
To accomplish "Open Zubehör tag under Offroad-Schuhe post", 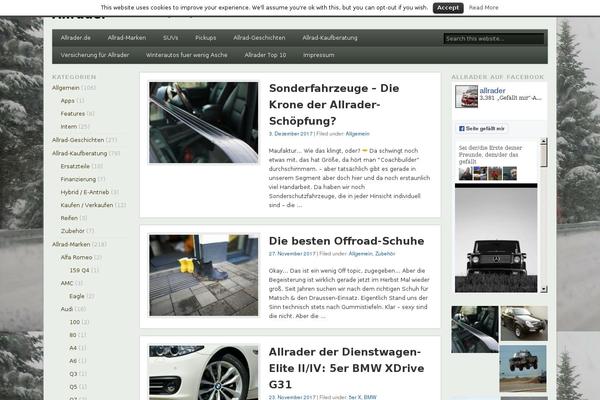I will [385, 254].
